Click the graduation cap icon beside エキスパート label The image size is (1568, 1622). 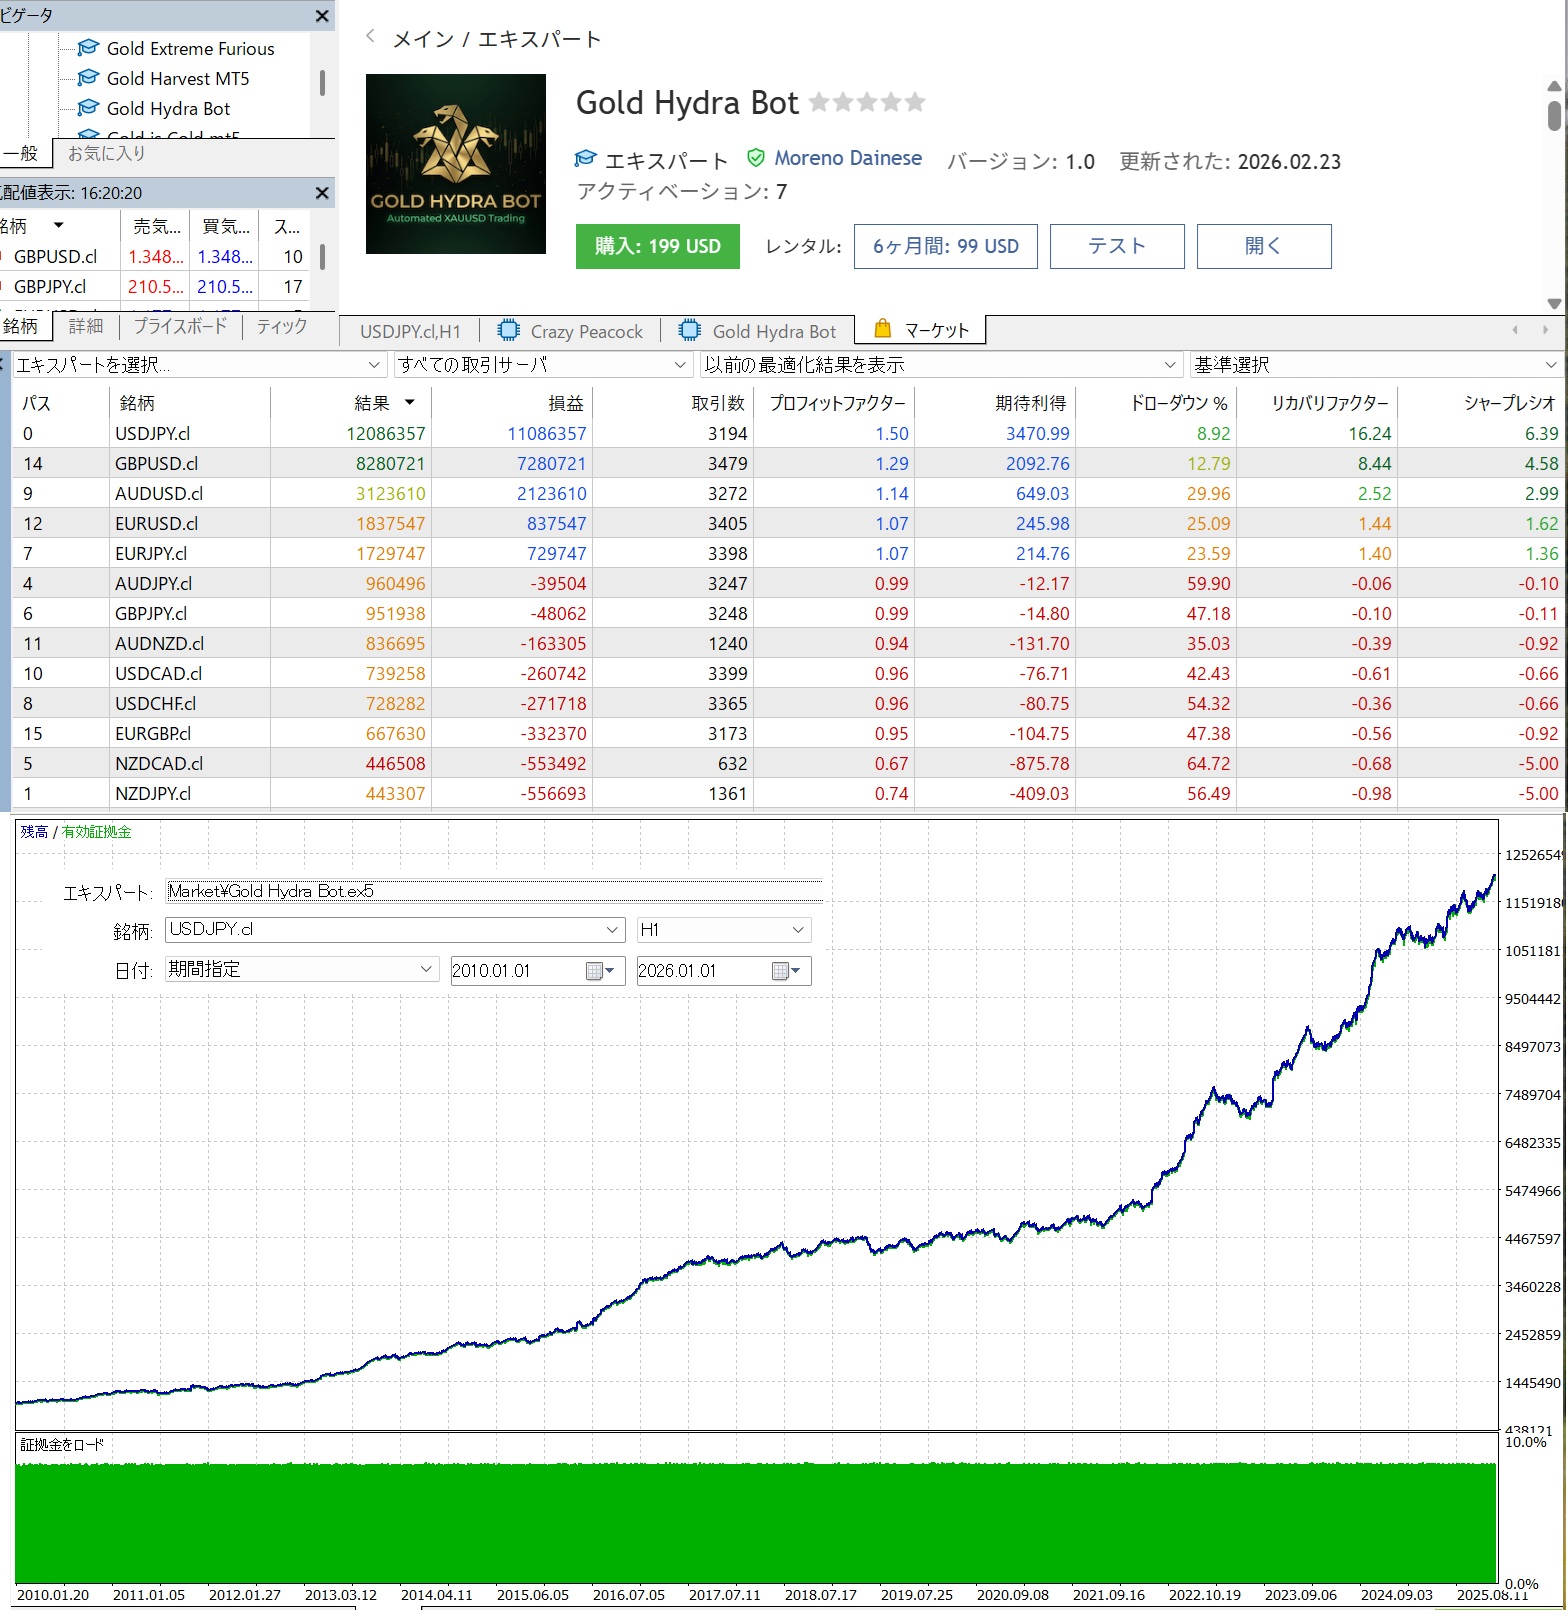(586, 159)
